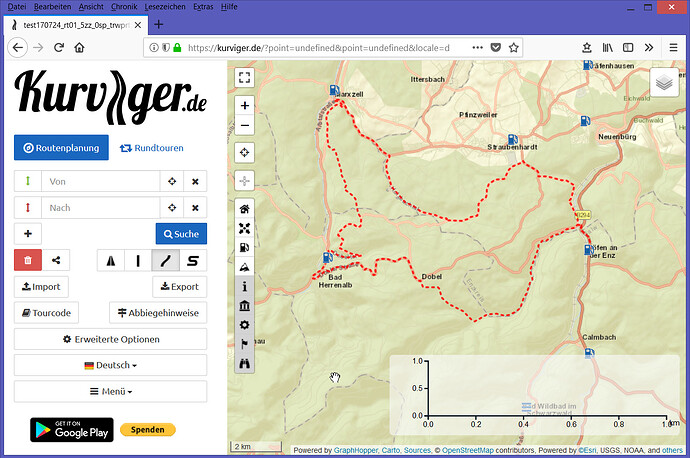Clear the Von waypoint field
The height and width of the screenshot is (458, 690).
pyautogui.click(x=195, y=181)
